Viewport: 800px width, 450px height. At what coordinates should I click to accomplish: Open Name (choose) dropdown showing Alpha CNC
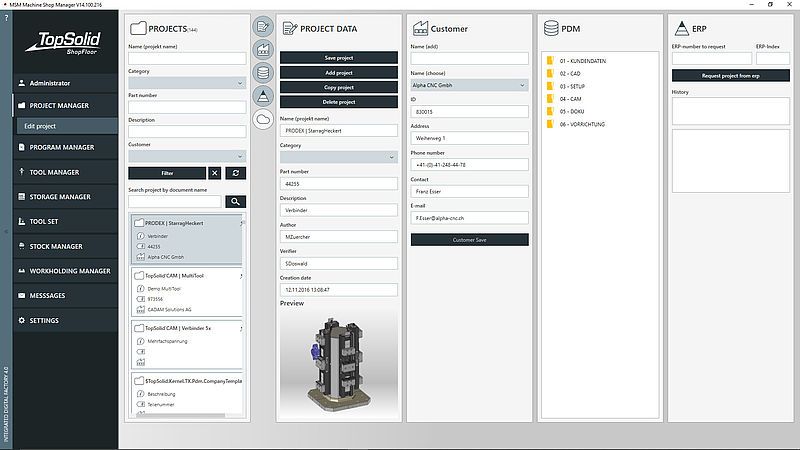coord(469,85)
